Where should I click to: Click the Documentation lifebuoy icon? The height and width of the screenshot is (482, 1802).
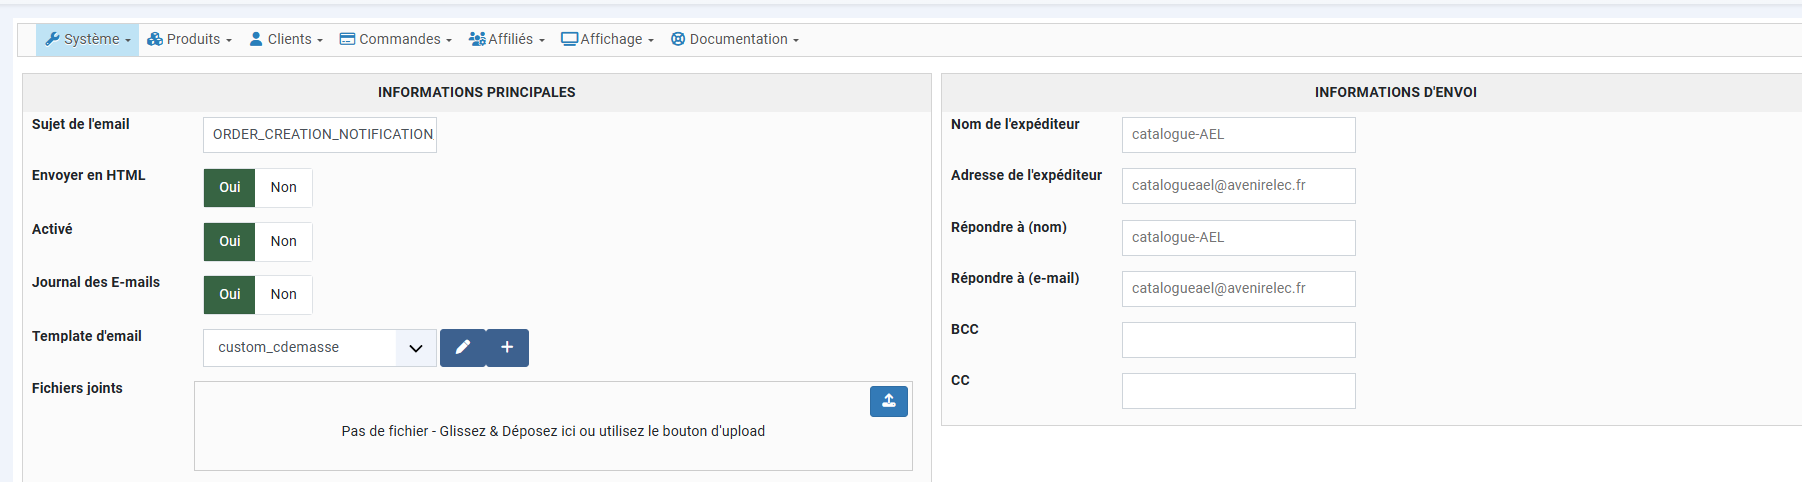[678, 40]
